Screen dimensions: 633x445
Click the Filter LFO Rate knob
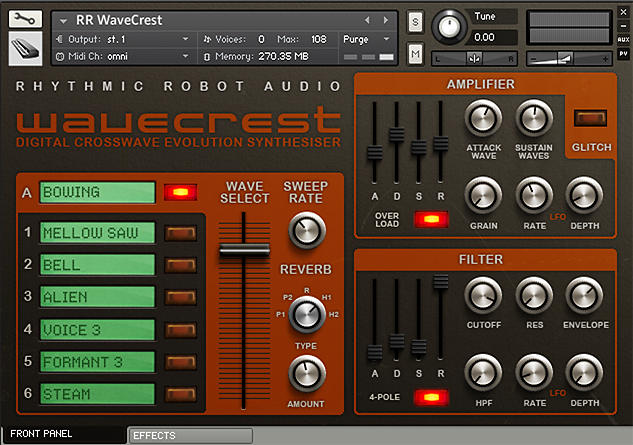pyautogui.click(x=534, y=373)
